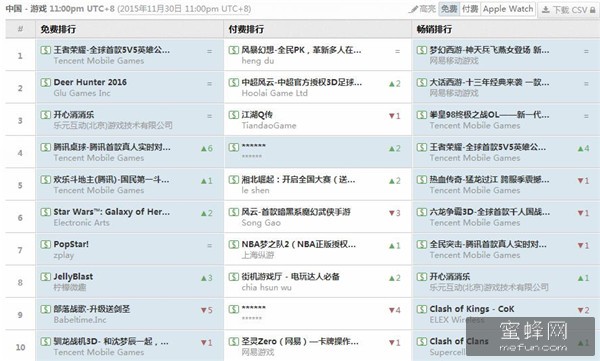Open the 江湖Q传 app link
Image resolution: width=600 pixels, height=361 pixels.
tap(257, 114)
